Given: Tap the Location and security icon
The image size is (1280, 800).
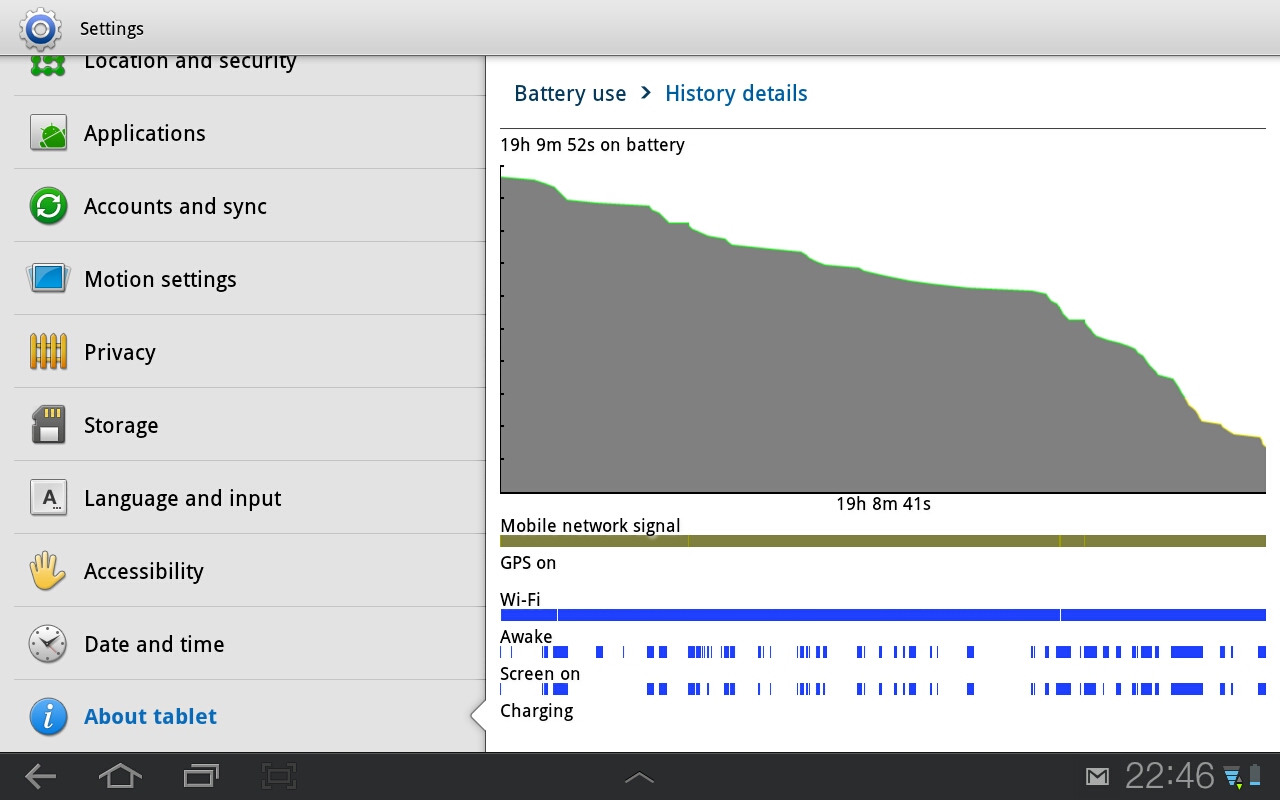Looking at the screenshot, I should (49, 66).
